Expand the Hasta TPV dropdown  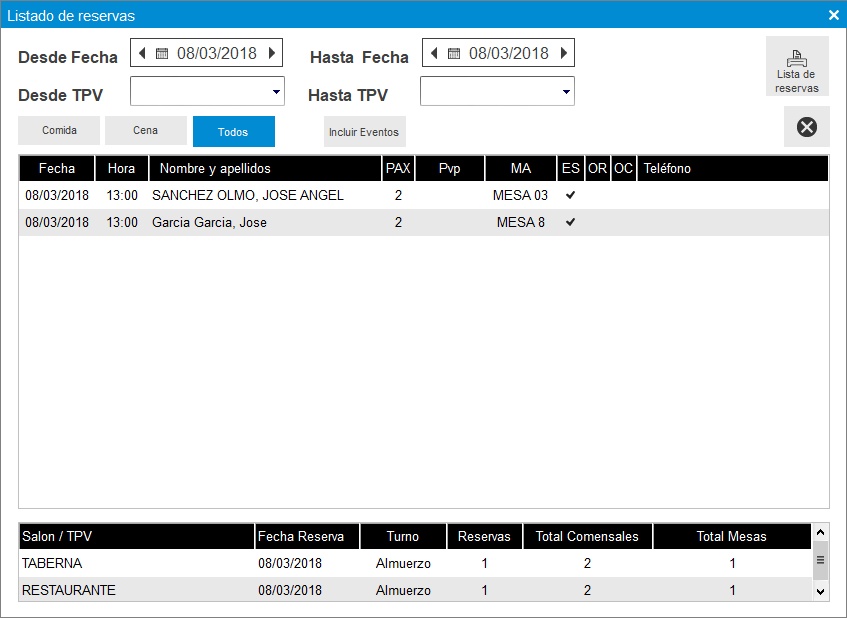coord(566,92)
